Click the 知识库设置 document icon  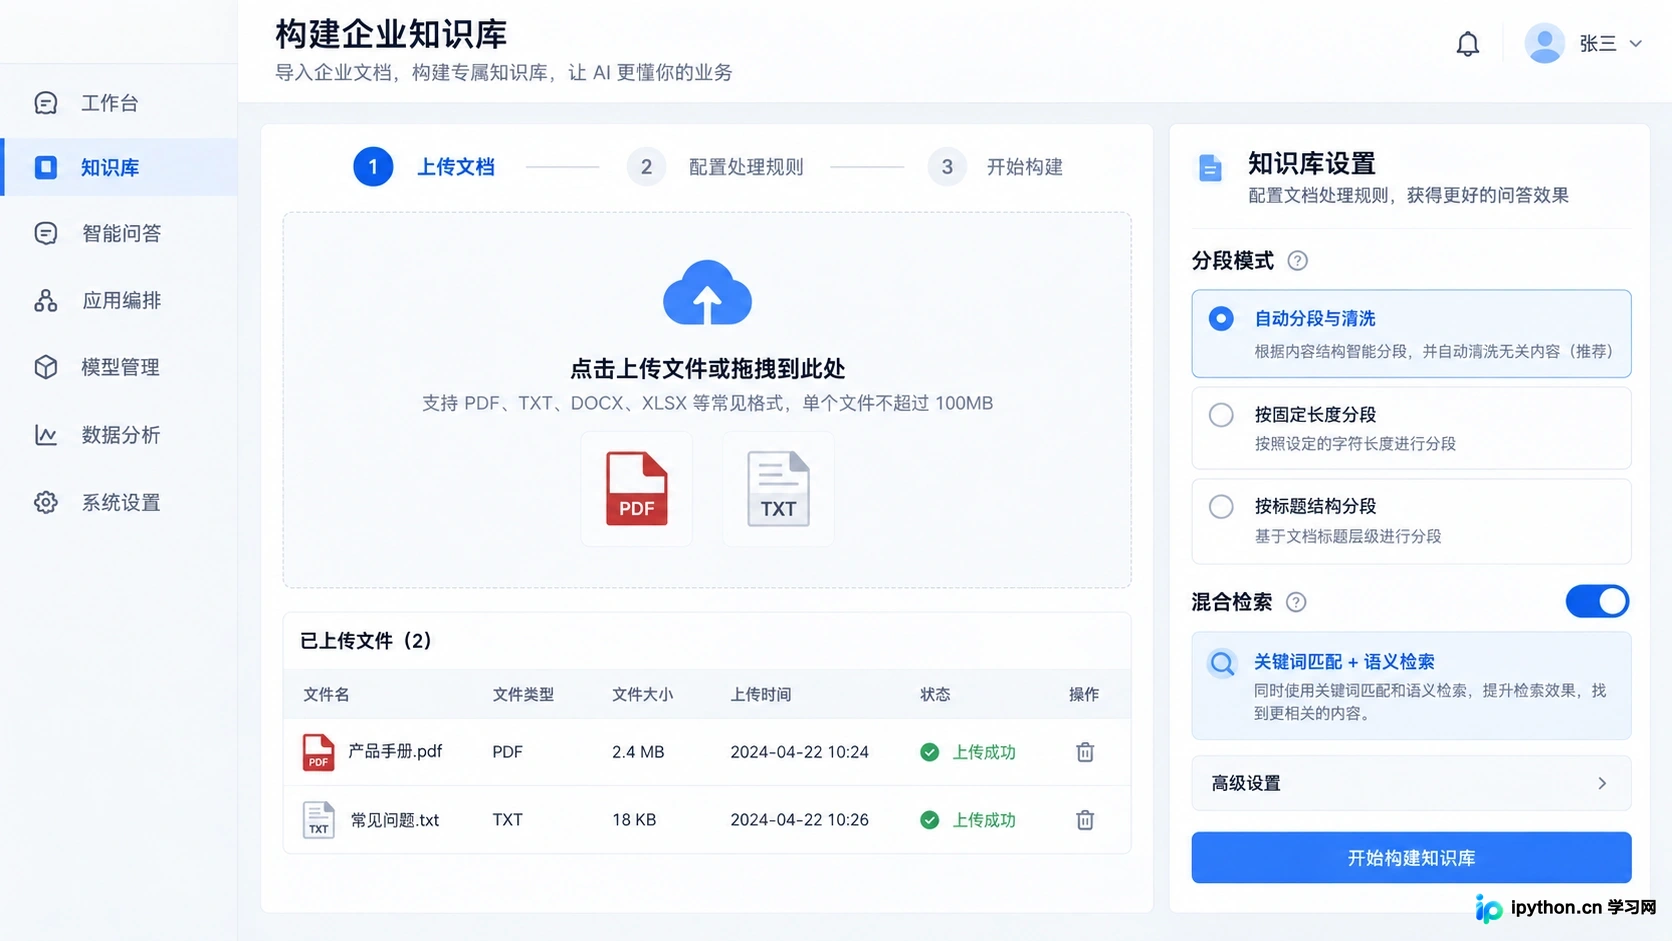click(x=1210, y=168)
